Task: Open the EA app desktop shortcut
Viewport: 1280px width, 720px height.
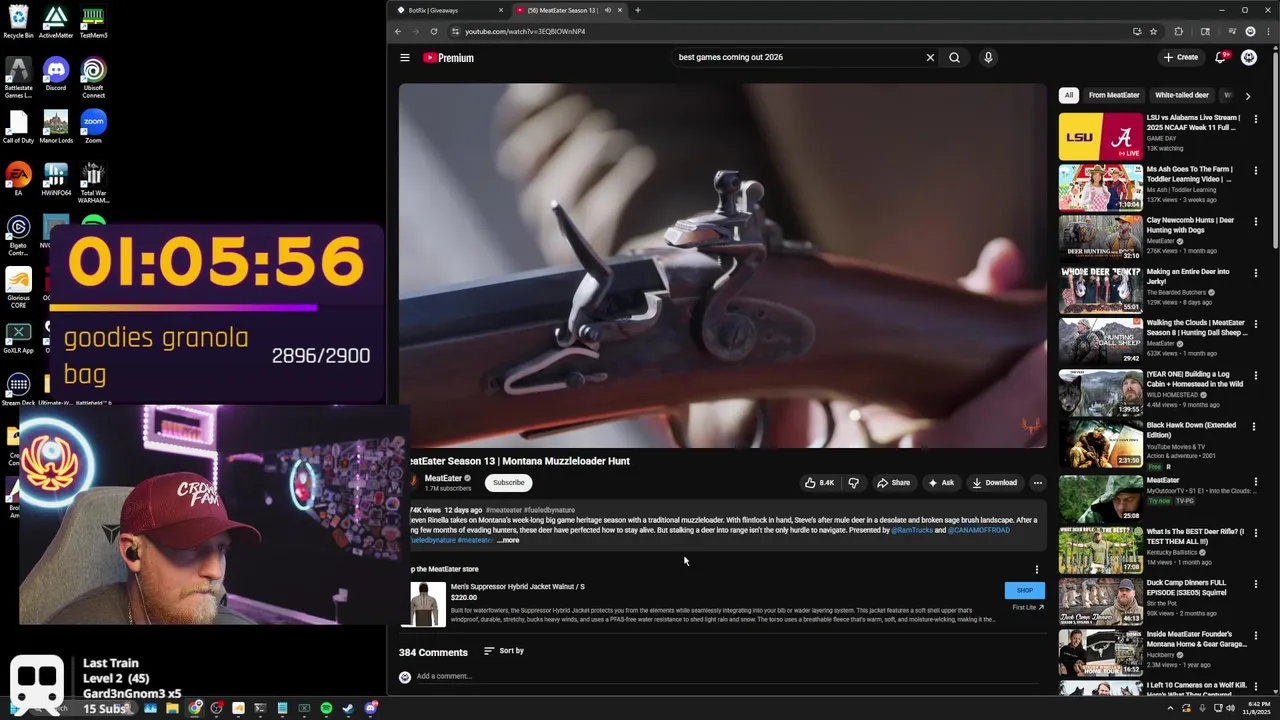Action: [x=18, y=179]
